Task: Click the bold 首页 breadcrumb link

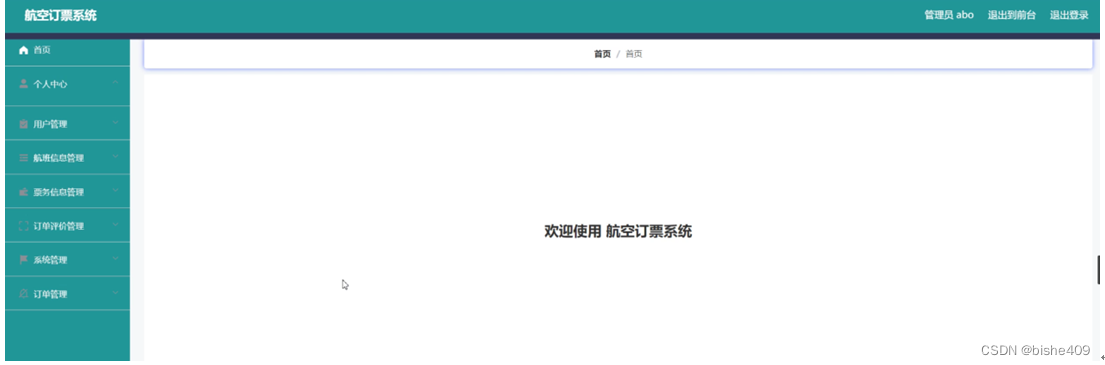Action: [603, 54]
